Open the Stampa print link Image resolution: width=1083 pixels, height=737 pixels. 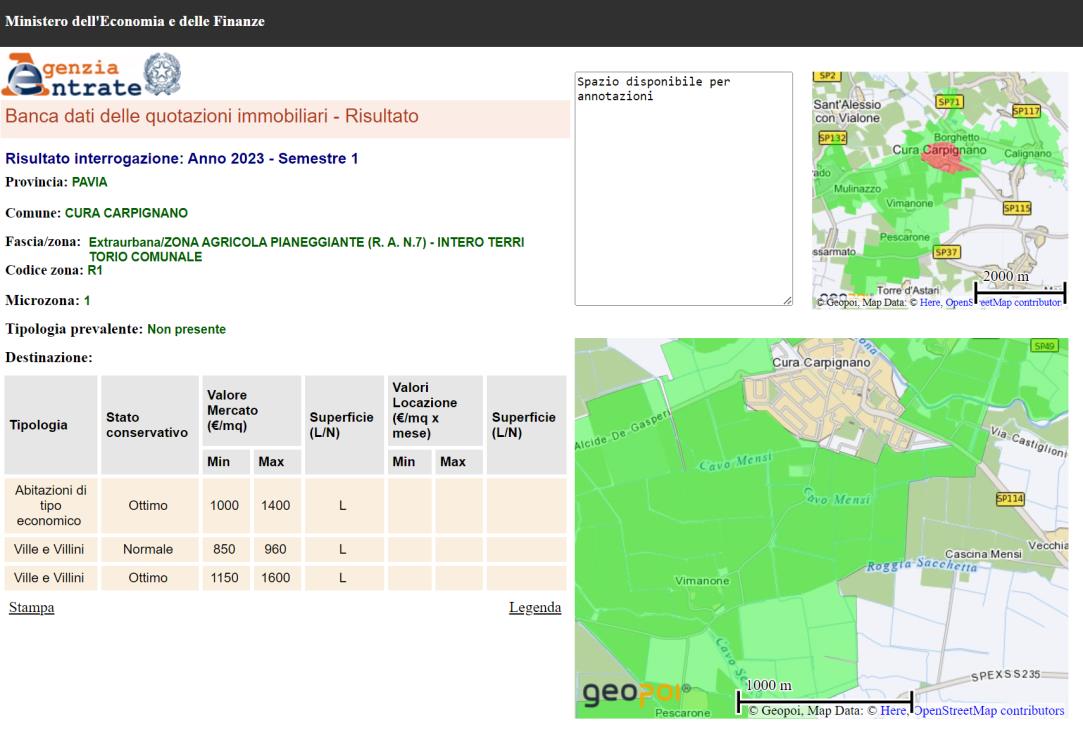(31, 608)
